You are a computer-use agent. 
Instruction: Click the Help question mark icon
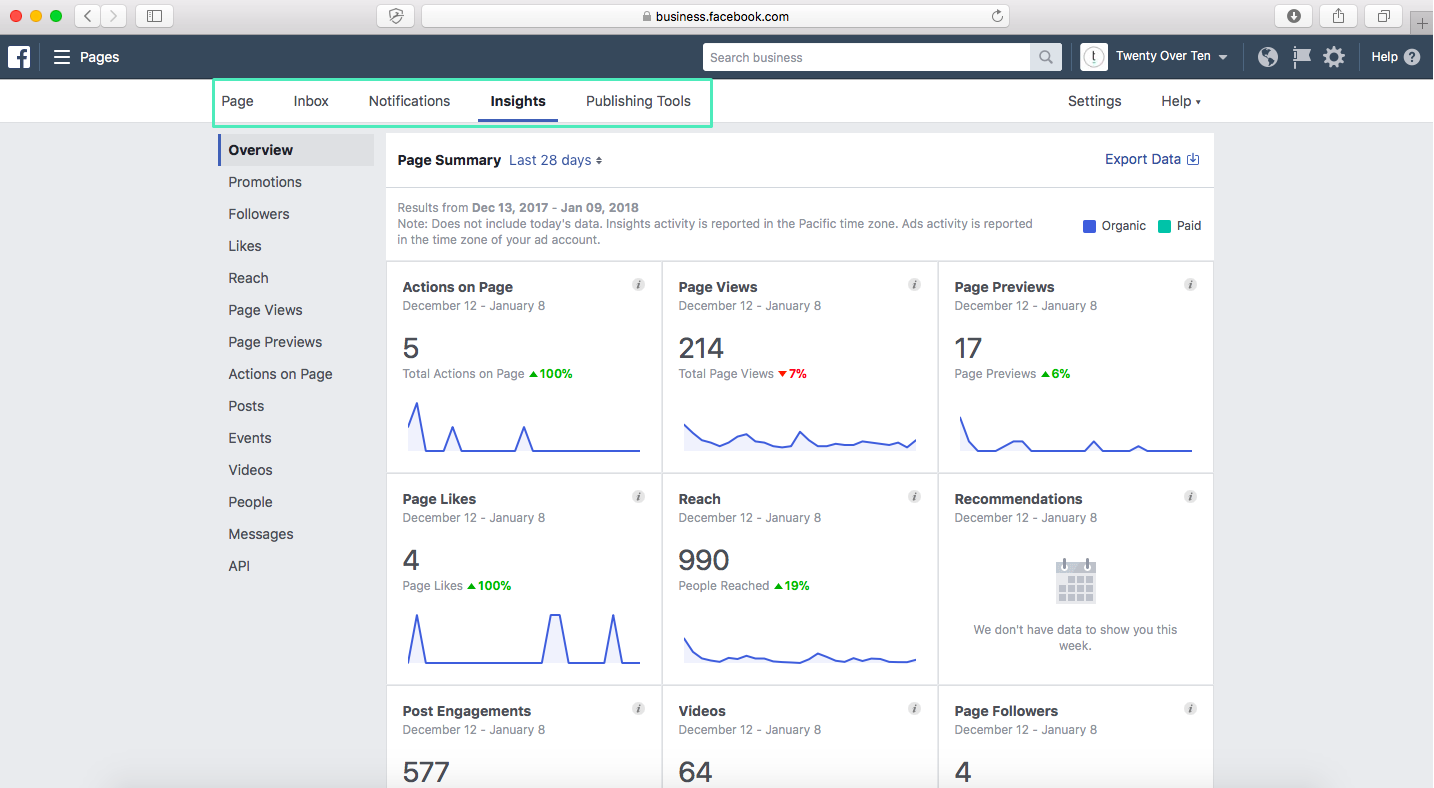(x=1410, y=57)
